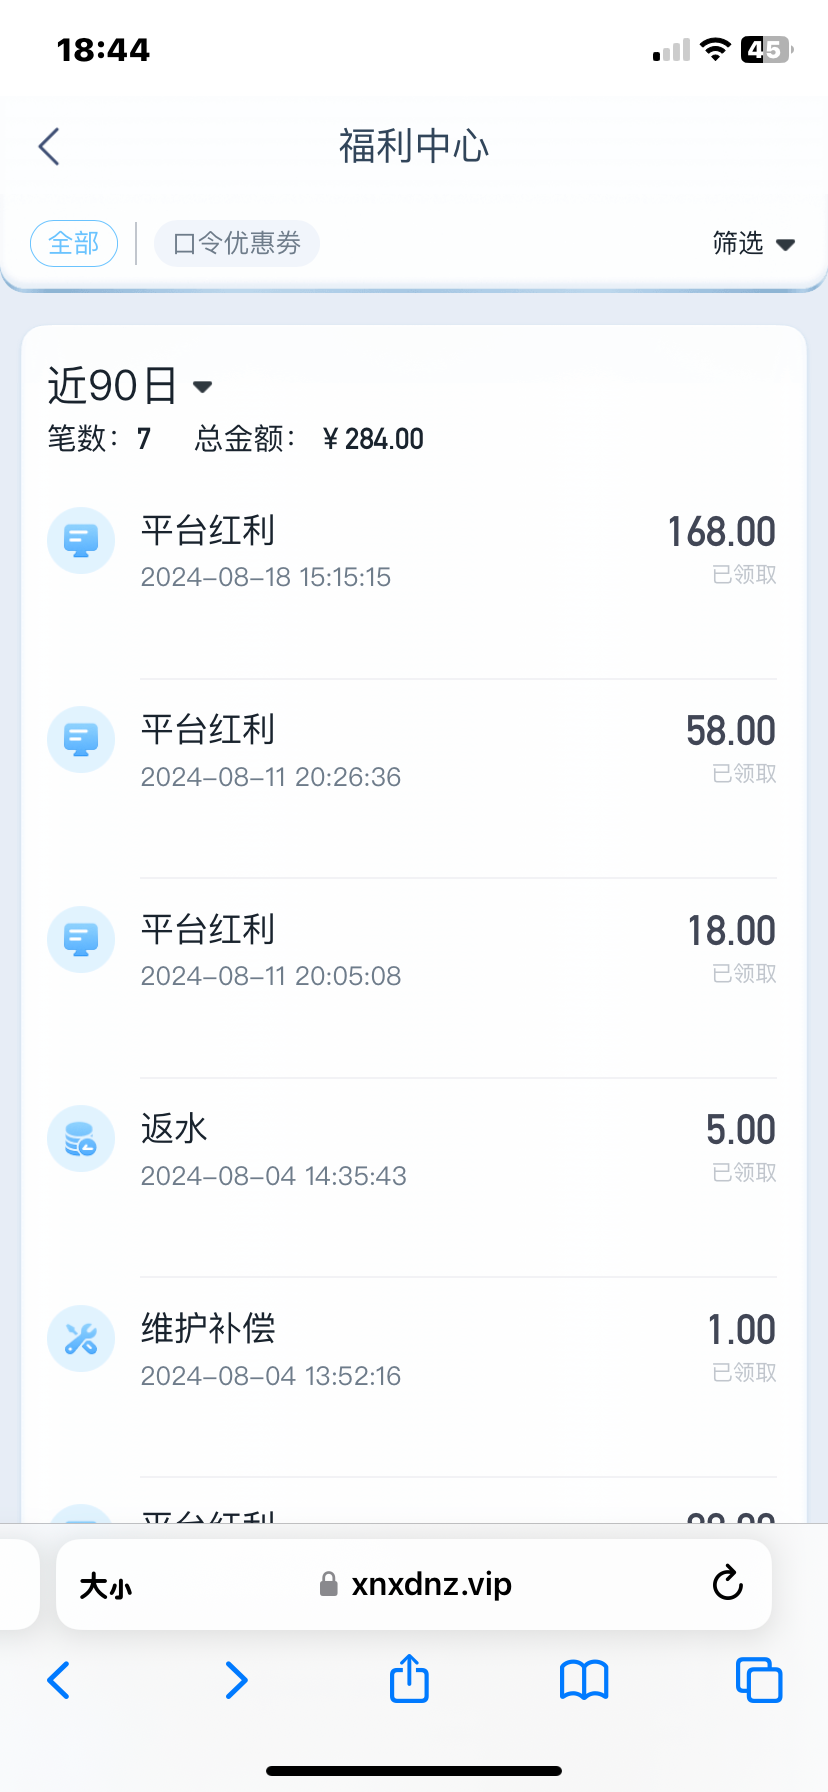
Task: Tap 已领取 status under 1.00
Action: pyautogui.click(x=744, y=1372)
